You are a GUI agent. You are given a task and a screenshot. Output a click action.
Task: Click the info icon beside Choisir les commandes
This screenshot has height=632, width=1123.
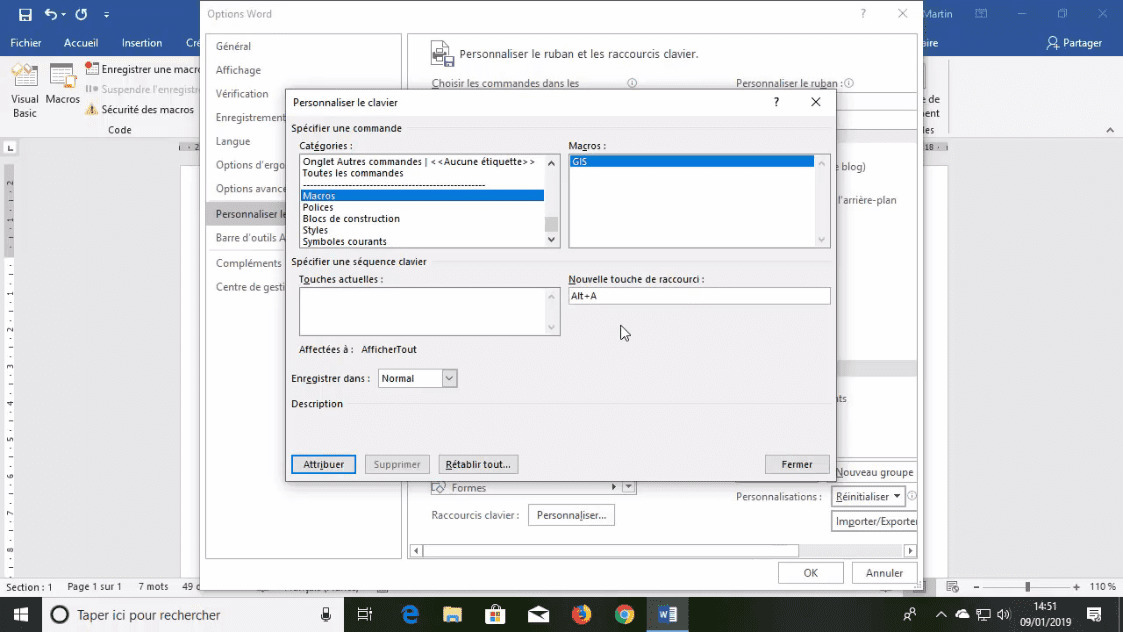tap(632, 83)
